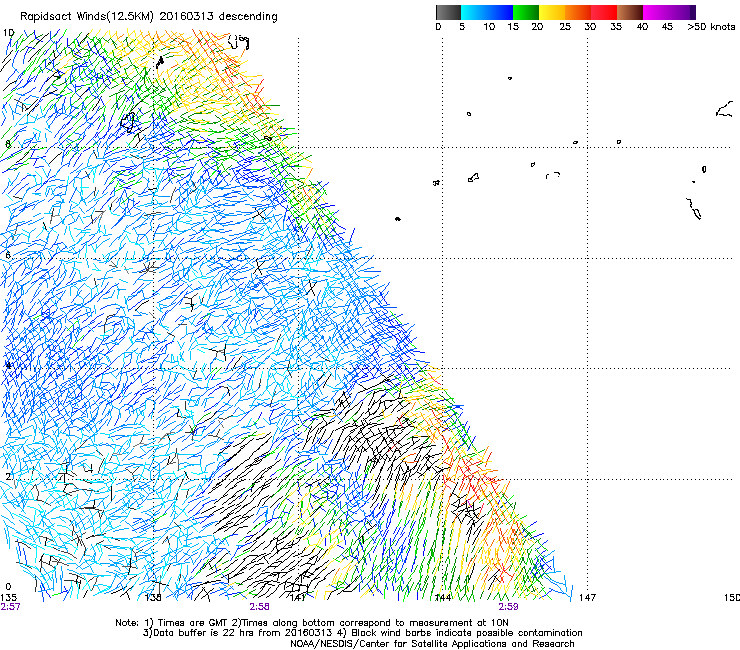Click the legend label "0" under the color bar
Screen dimensions: 740x650
pyautogui.click(x=438, y=27)
